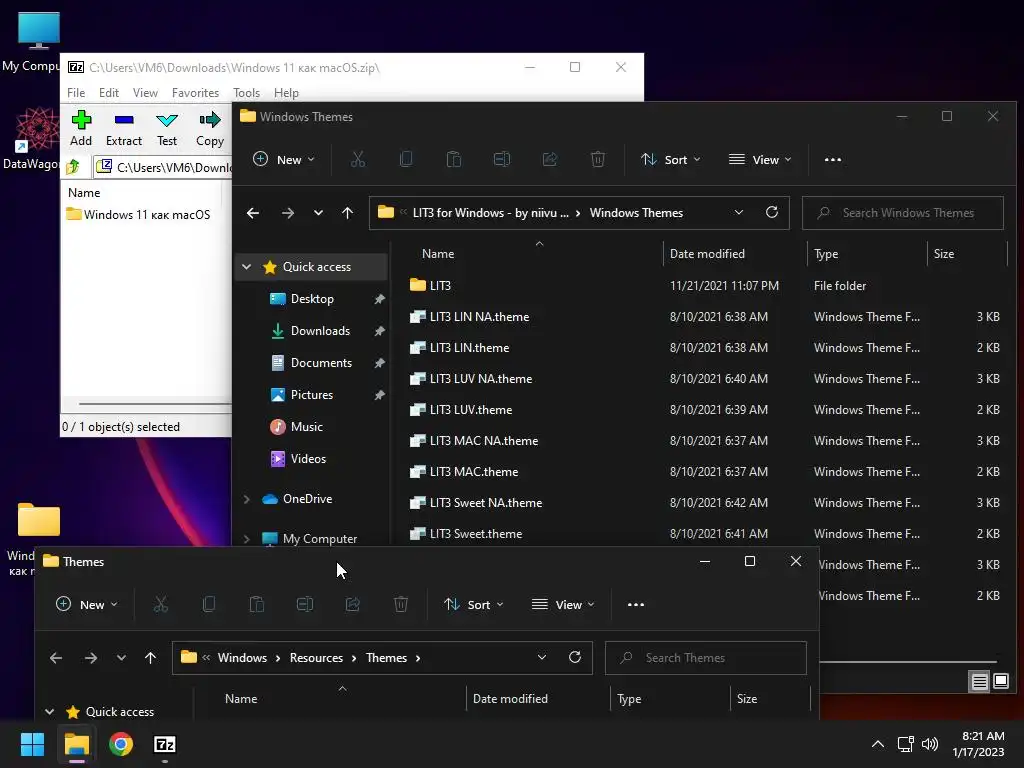Click the Share icon in Windows Themes toolbar
1024x768 pixels.
pyautogui.click(x=550, y=159)
